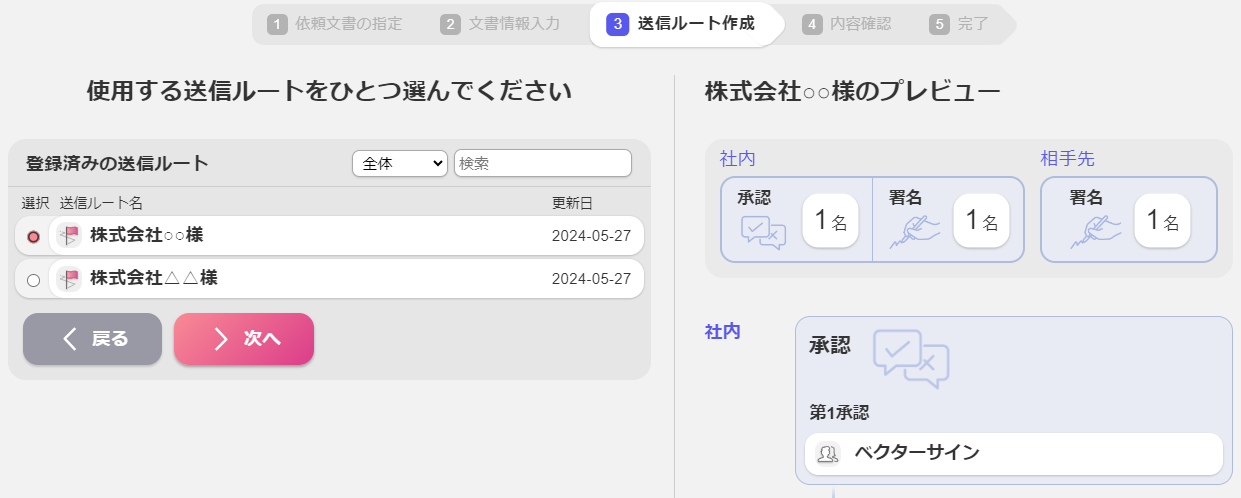Open the 全体 filter dropdown
The image size is (1241, 498).
point(400,164)
